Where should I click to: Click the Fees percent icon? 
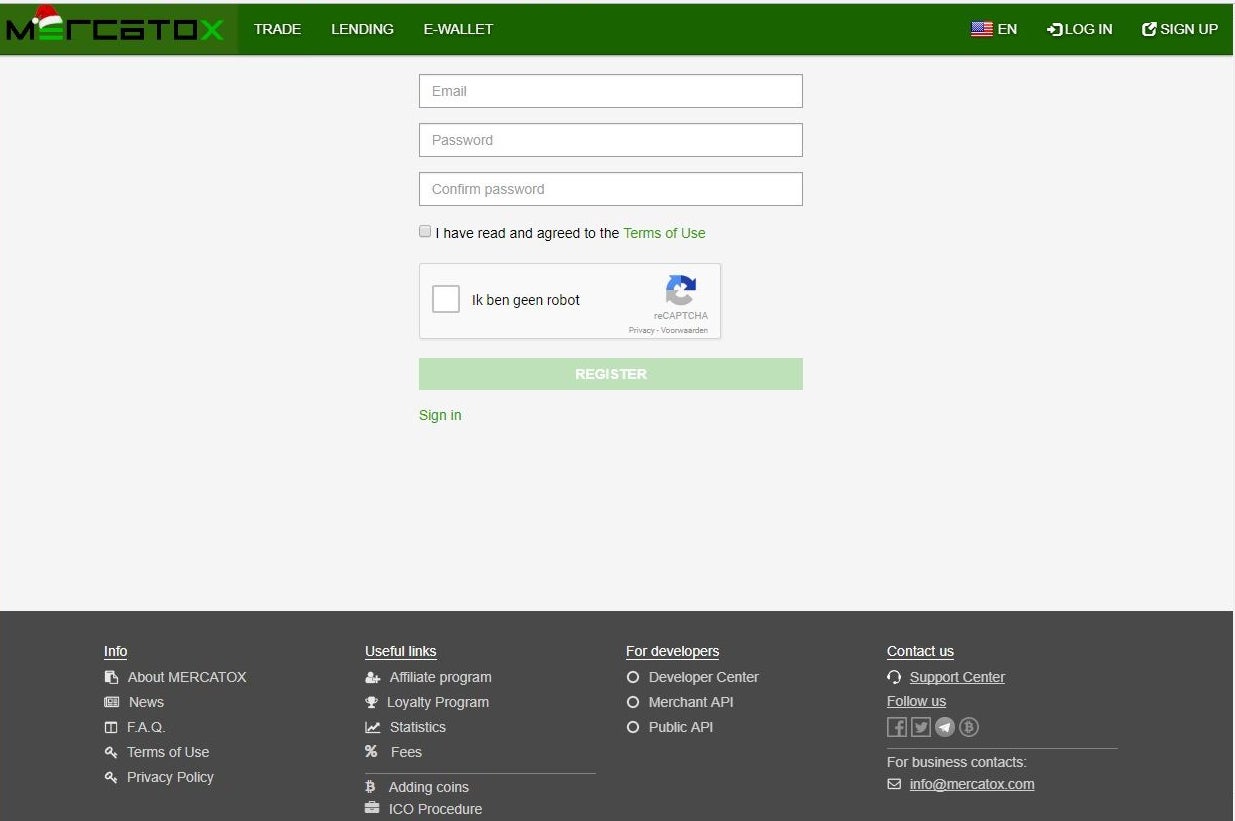[371, 752]
